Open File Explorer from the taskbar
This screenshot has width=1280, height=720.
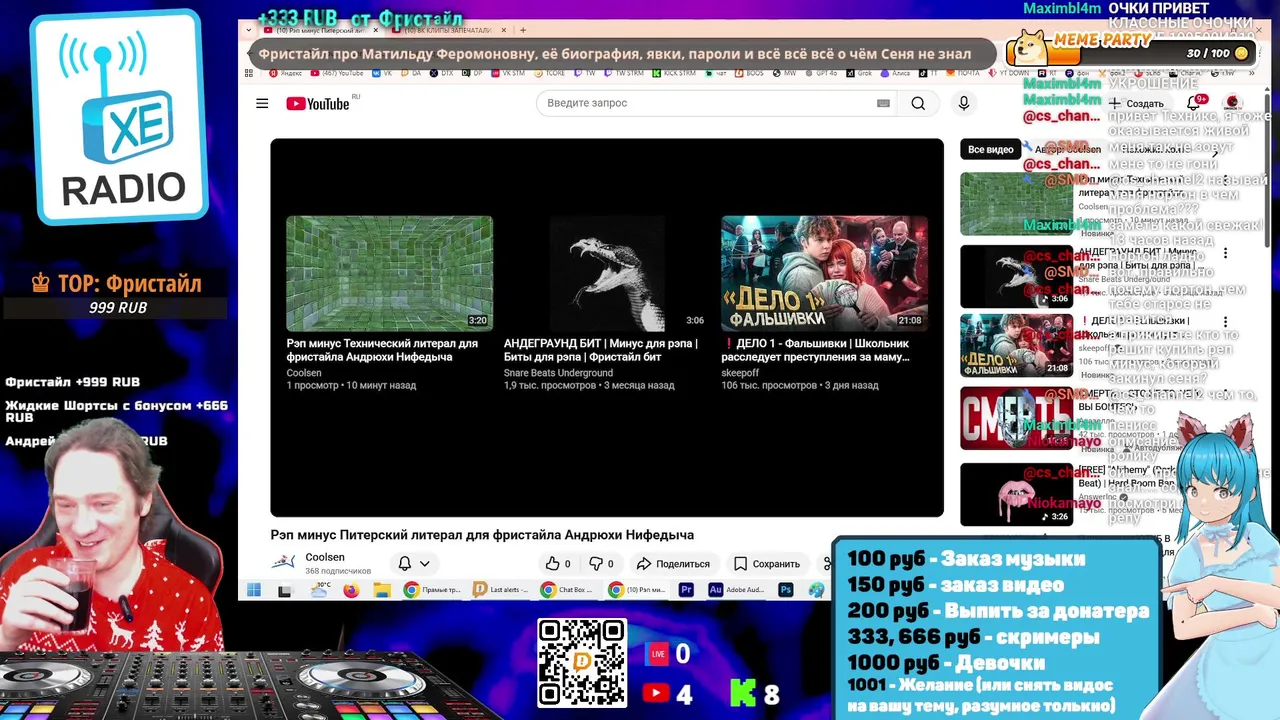pyautogui.click(x=382, y=590)
